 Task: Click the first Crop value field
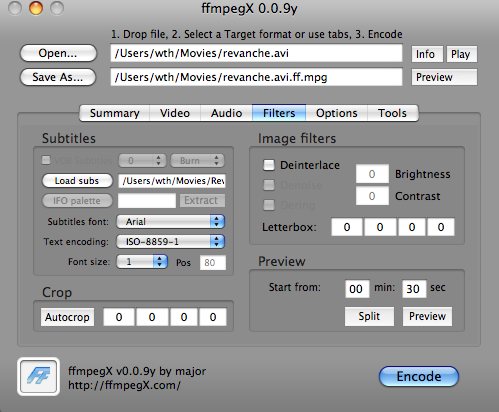pos(119,317)
